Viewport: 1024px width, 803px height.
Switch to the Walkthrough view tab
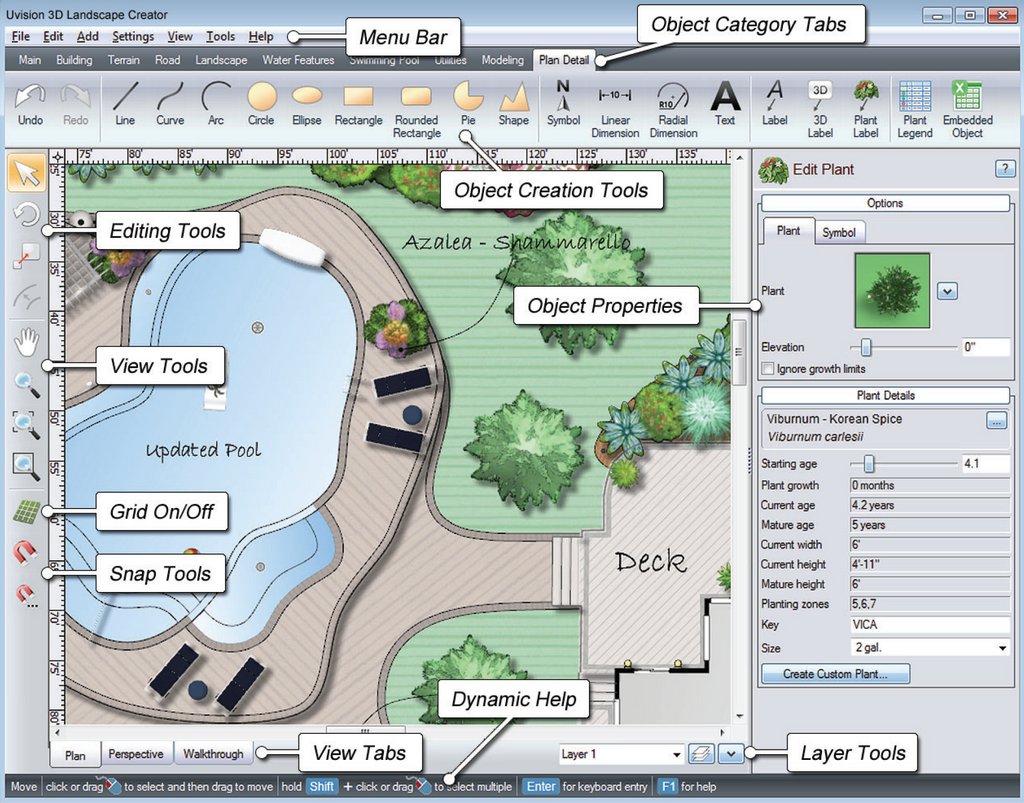213,754
